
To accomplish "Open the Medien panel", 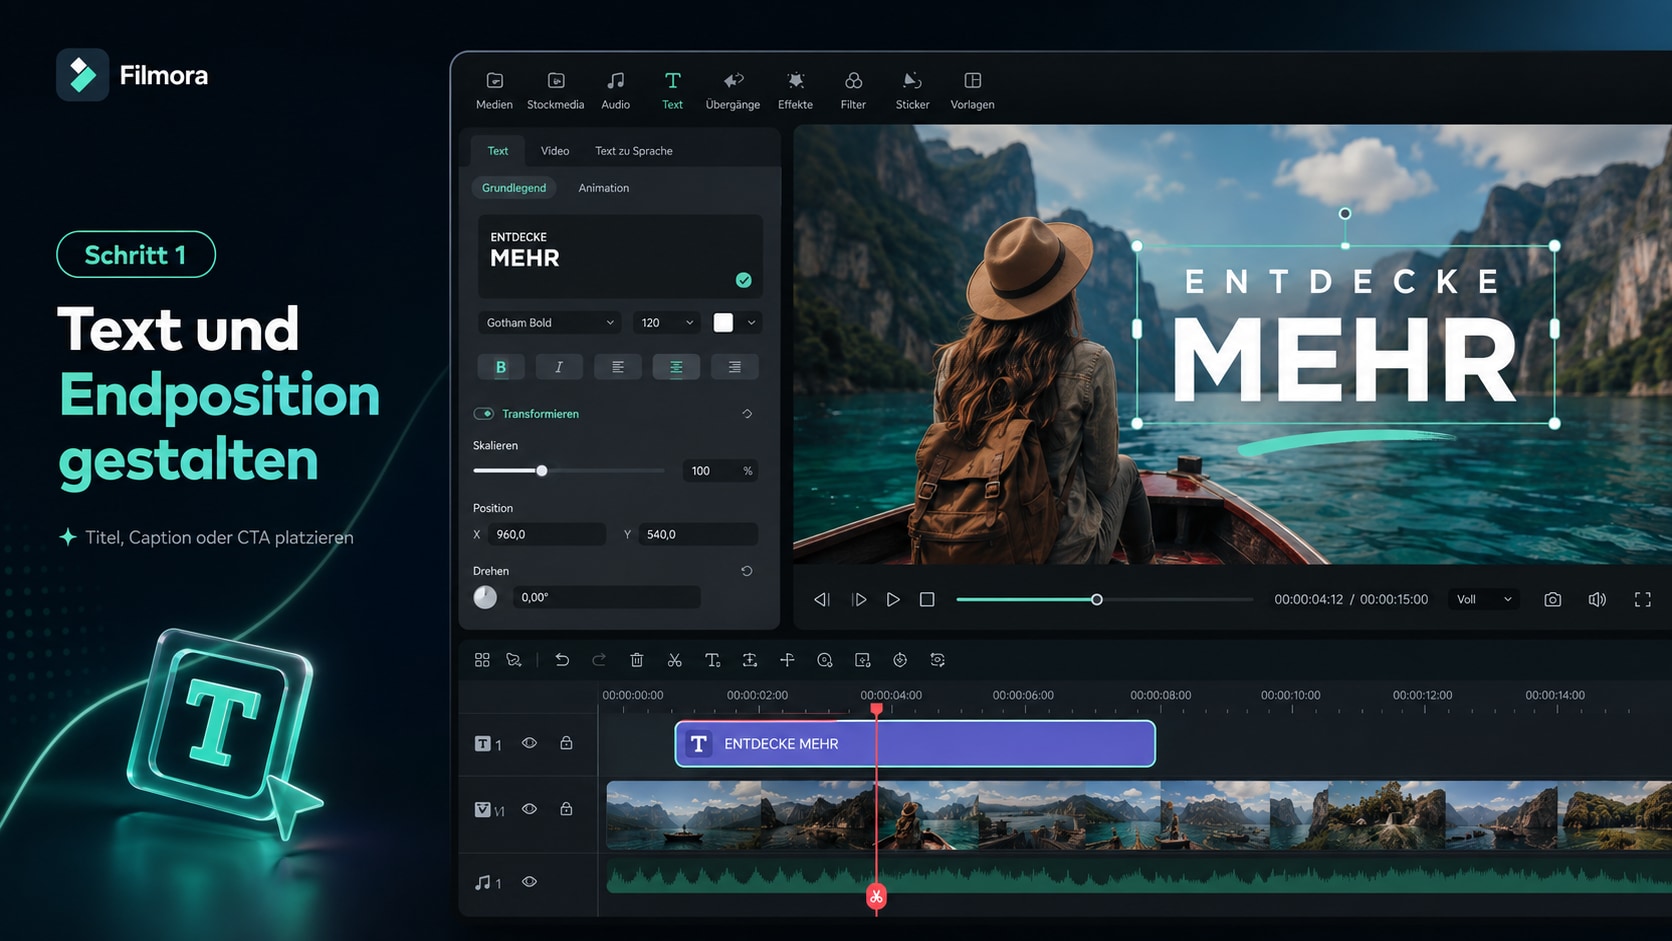I will (x=494, y=90).
